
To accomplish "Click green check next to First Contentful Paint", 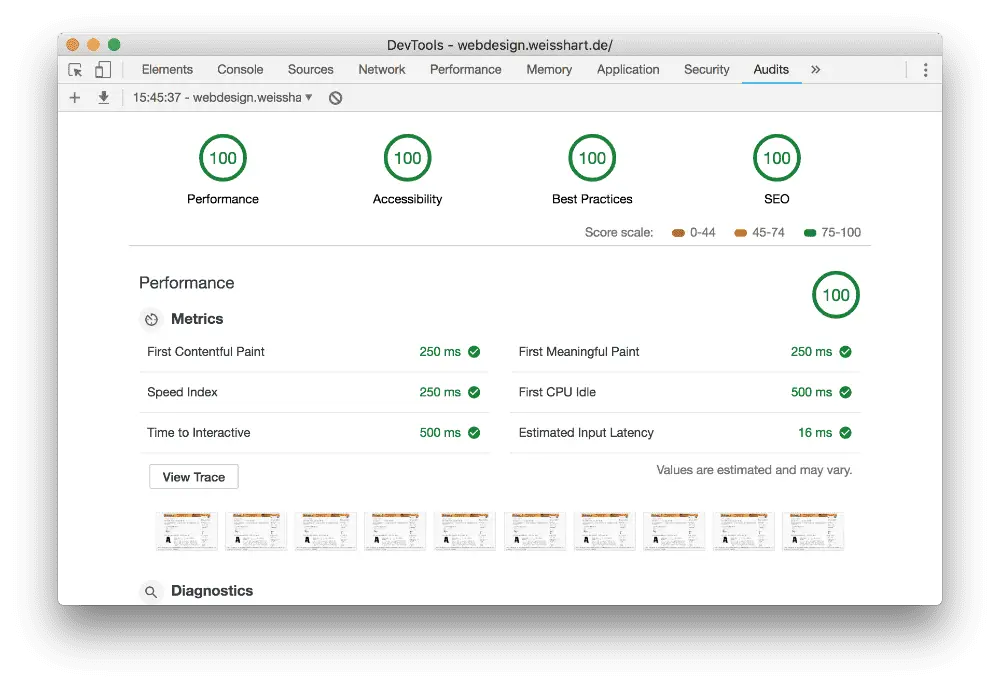I will (474, 352).
